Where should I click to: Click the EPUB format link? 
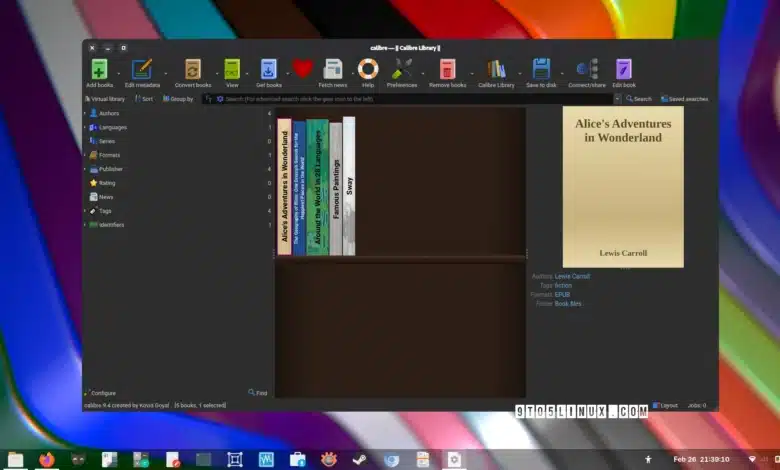tap(562, 294)
